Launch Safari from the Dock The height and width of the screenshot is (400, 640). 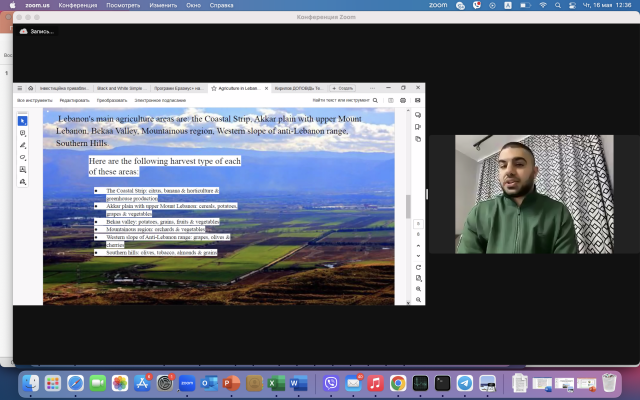click(x=76, y=383)
